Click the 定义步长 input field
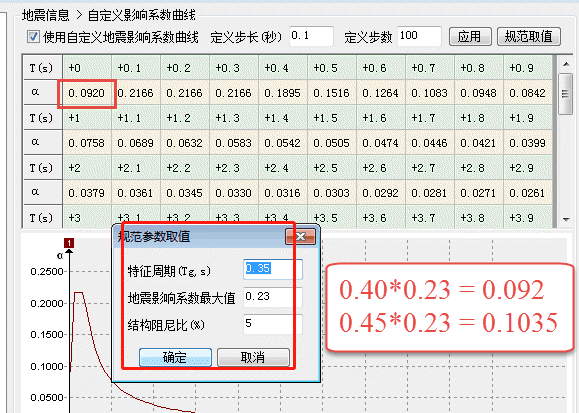 click(311, 36)
